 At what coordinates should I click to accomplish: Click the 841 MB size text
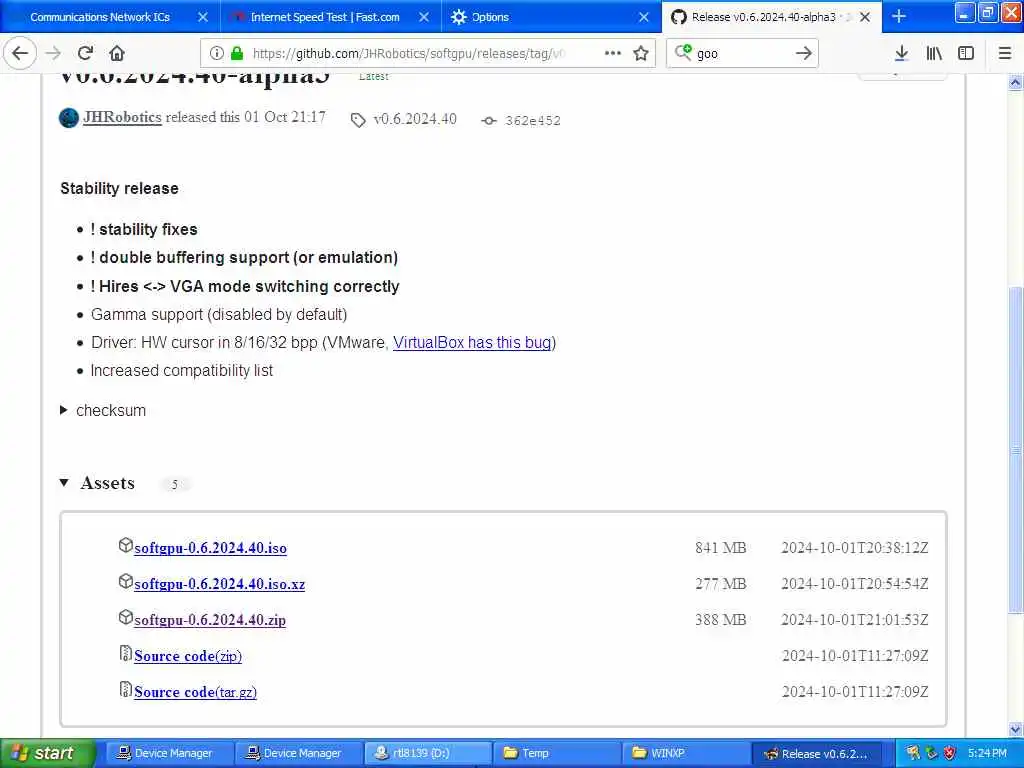coord(720,547)
